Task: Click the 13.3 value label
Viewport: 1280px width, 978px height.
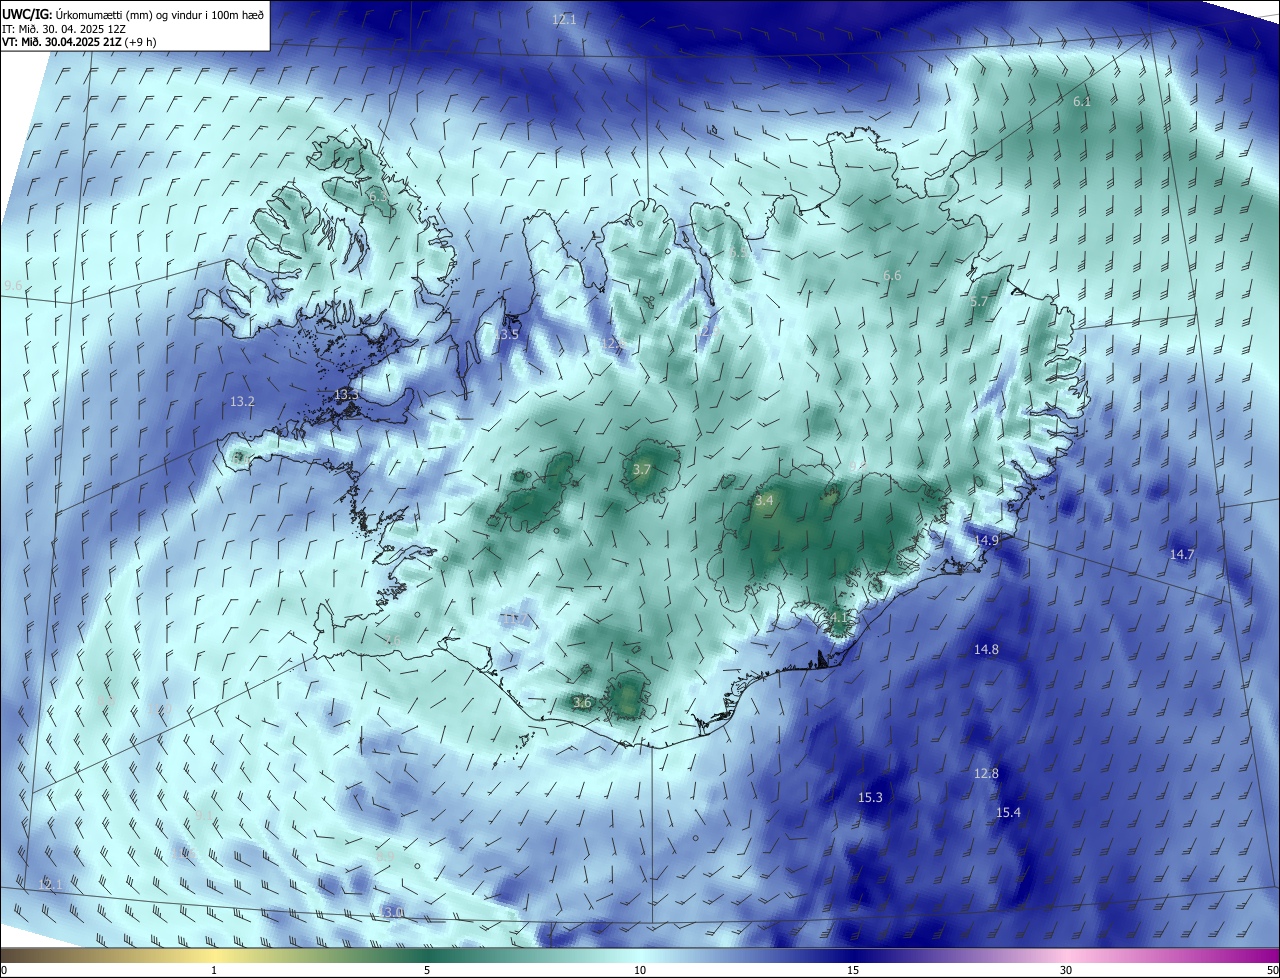Action: coord(346,395)
